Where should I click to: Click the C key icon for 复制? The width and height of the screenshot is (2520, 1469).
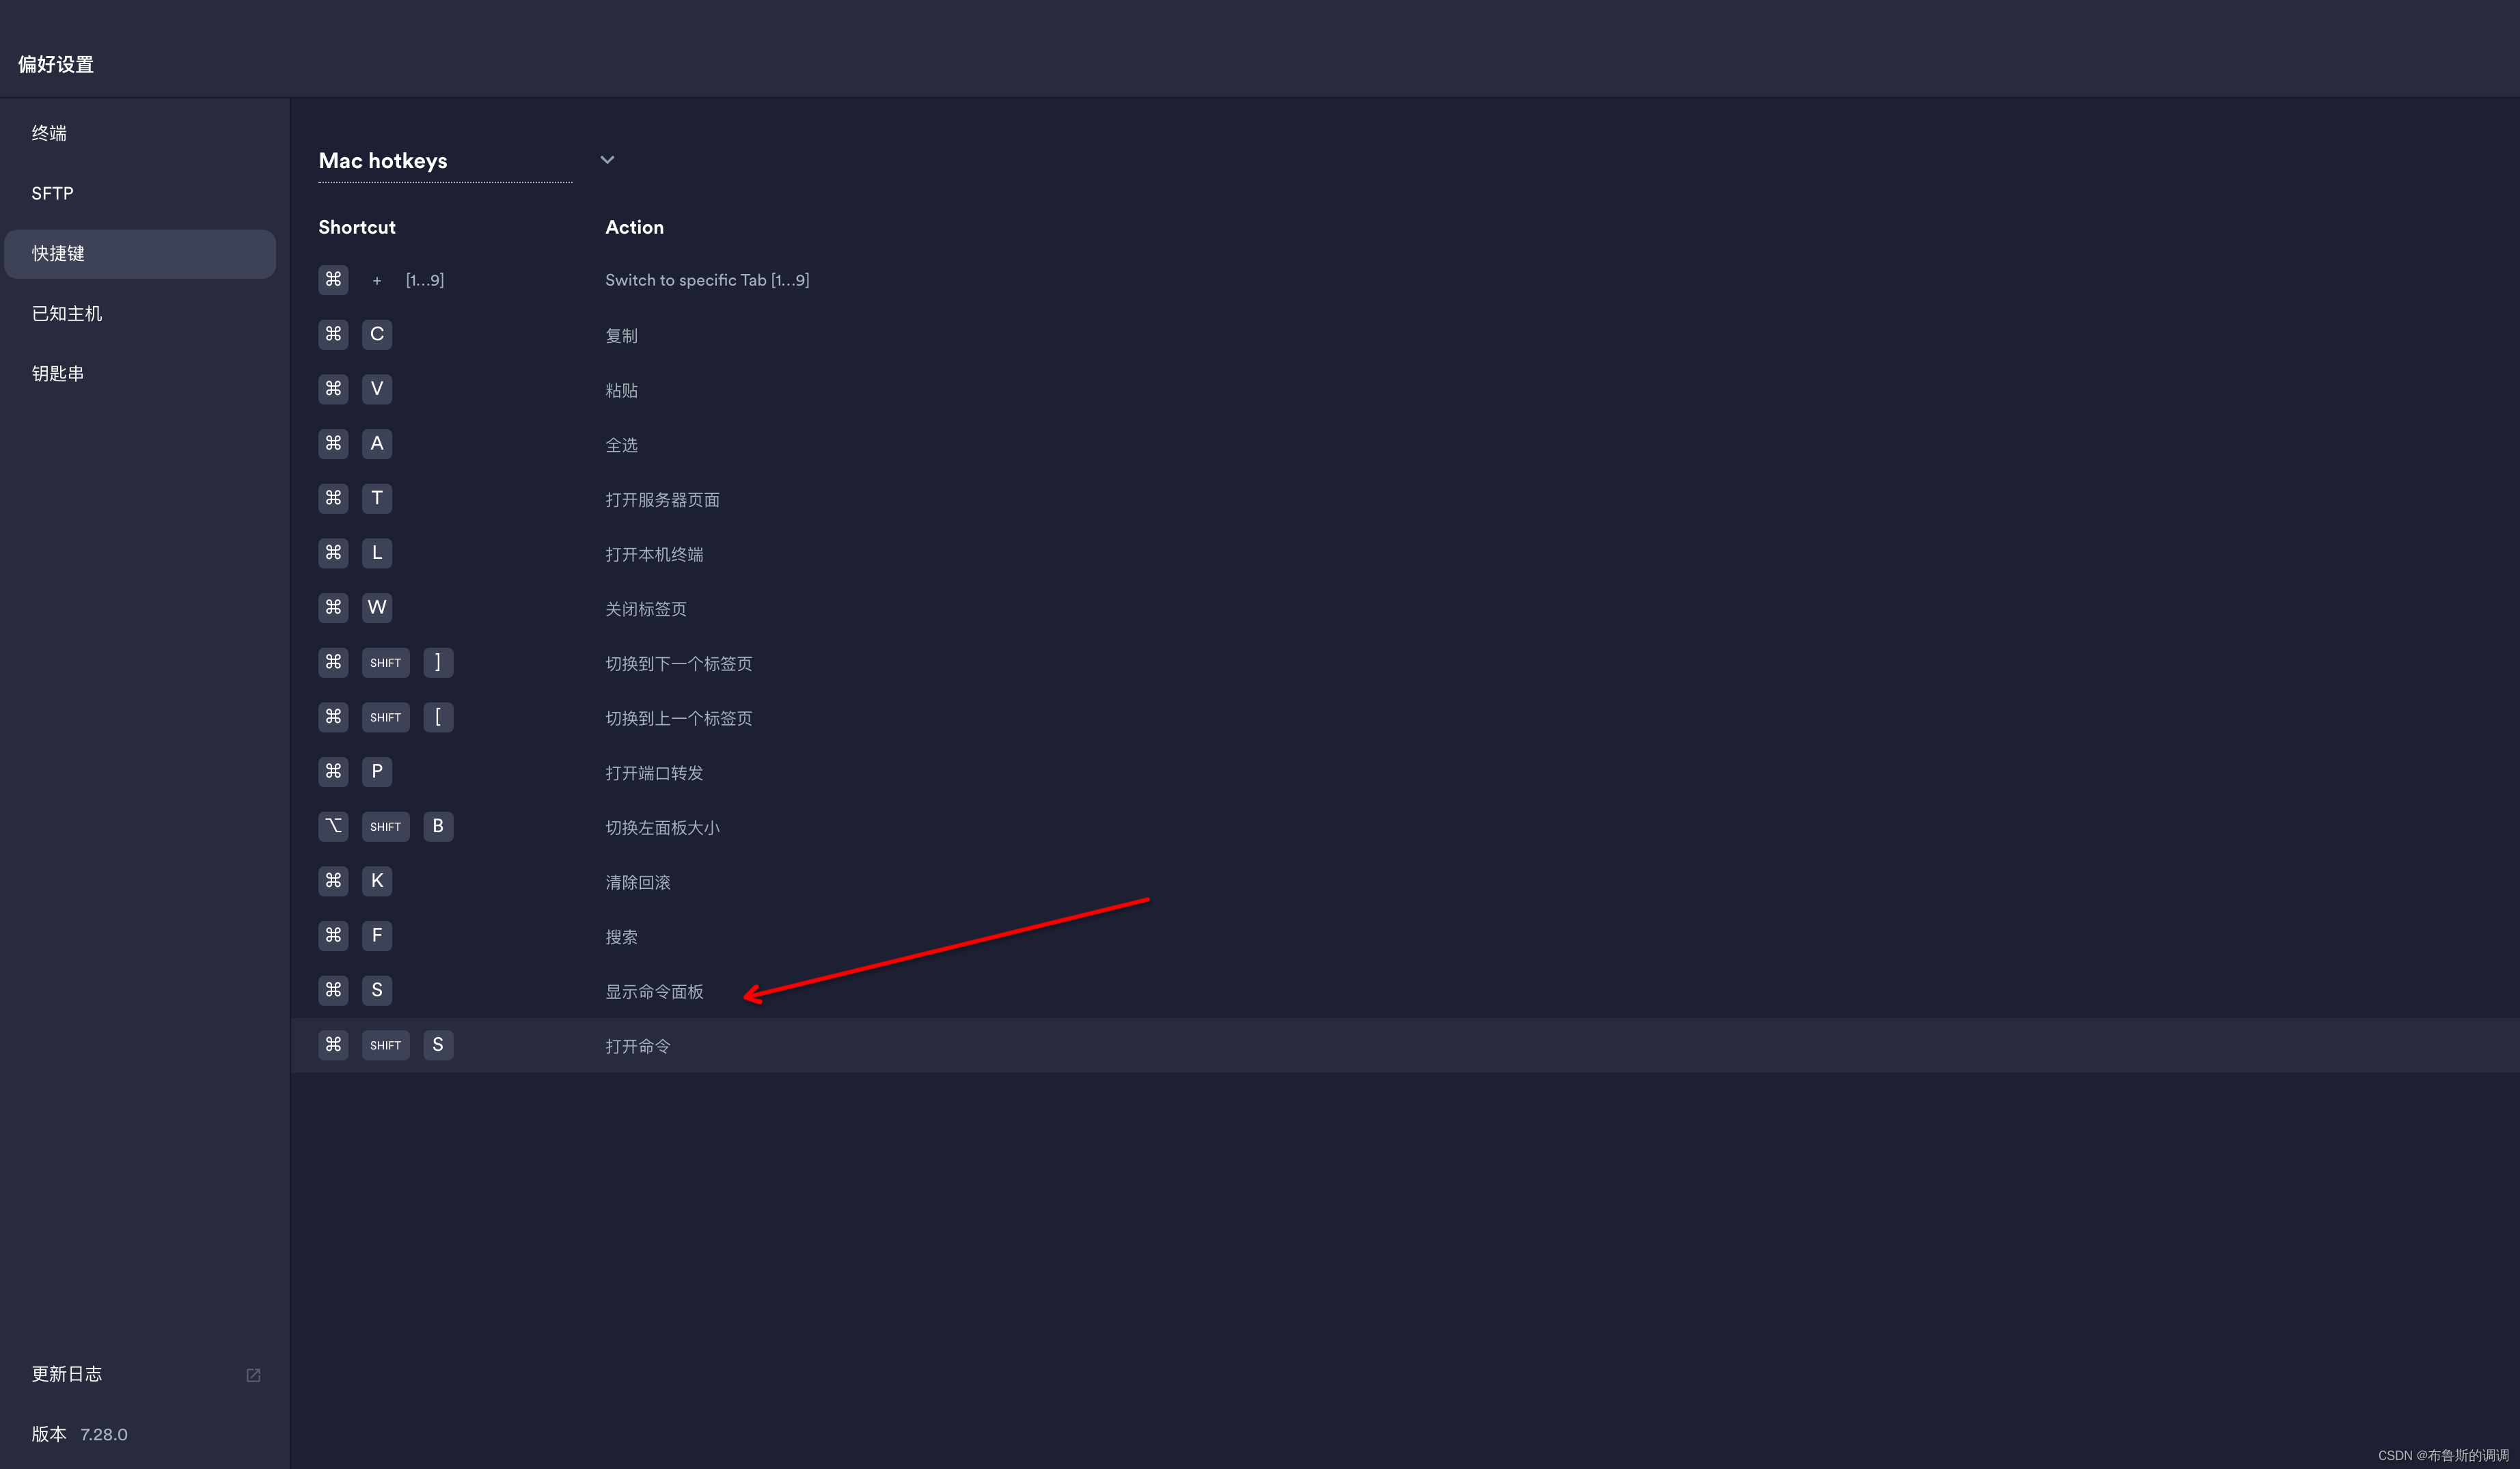point(377,334)
